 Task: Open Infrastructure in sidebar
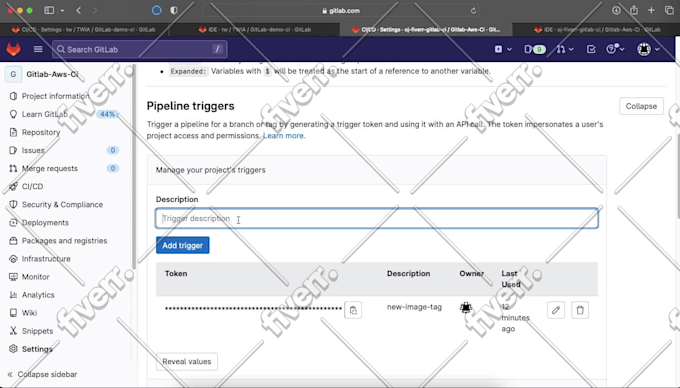pyautogui.click(x=46, y=259)
